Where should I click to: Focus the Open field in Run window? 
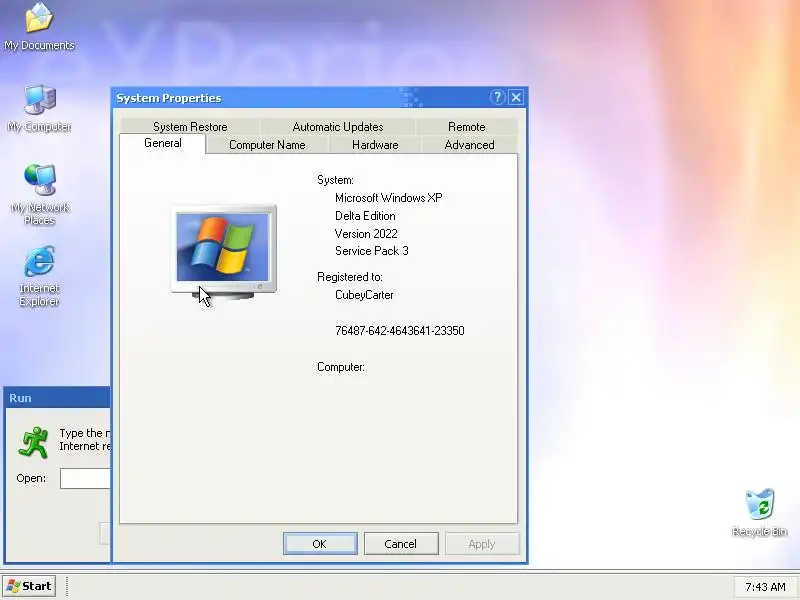pyautogui.click(x=85, y=479)
